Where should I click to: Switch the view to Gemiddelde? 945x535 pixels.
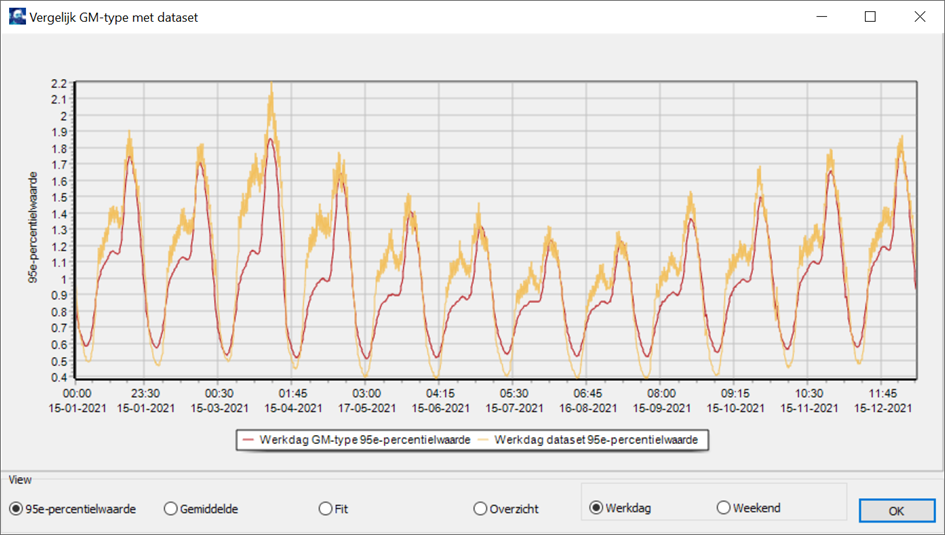tap(170, 509)
